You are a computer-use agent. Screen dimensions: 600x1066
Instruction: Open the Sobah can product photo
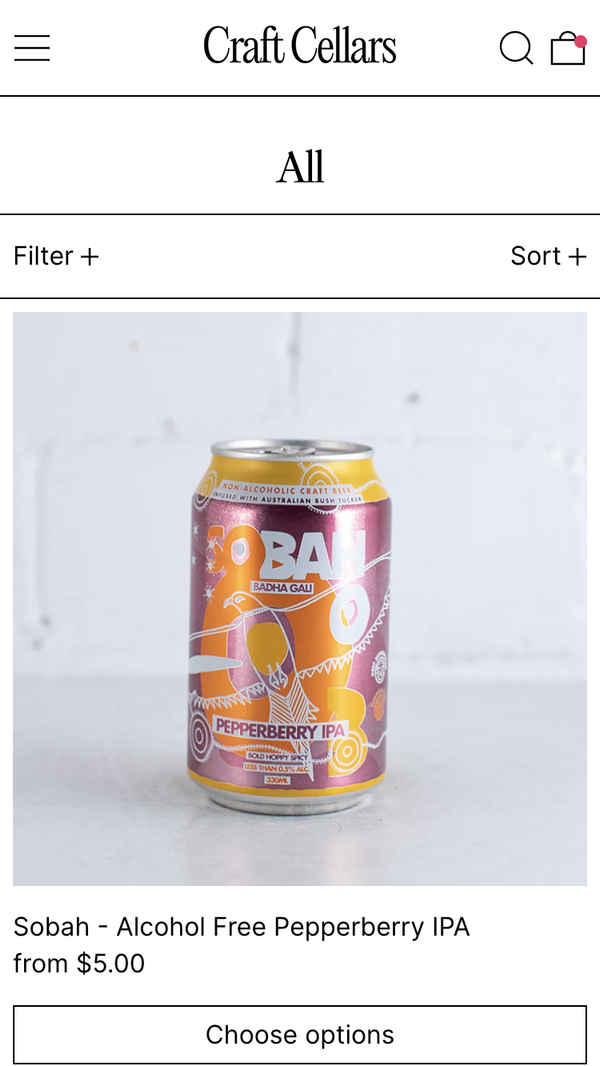(300, 599)
